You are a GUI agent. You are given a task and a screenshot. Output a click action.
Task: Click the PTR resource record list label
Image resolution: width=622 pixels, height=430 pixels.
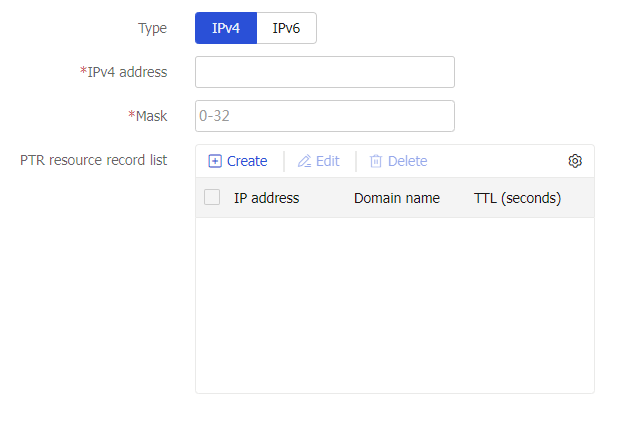tap(94, 160)
